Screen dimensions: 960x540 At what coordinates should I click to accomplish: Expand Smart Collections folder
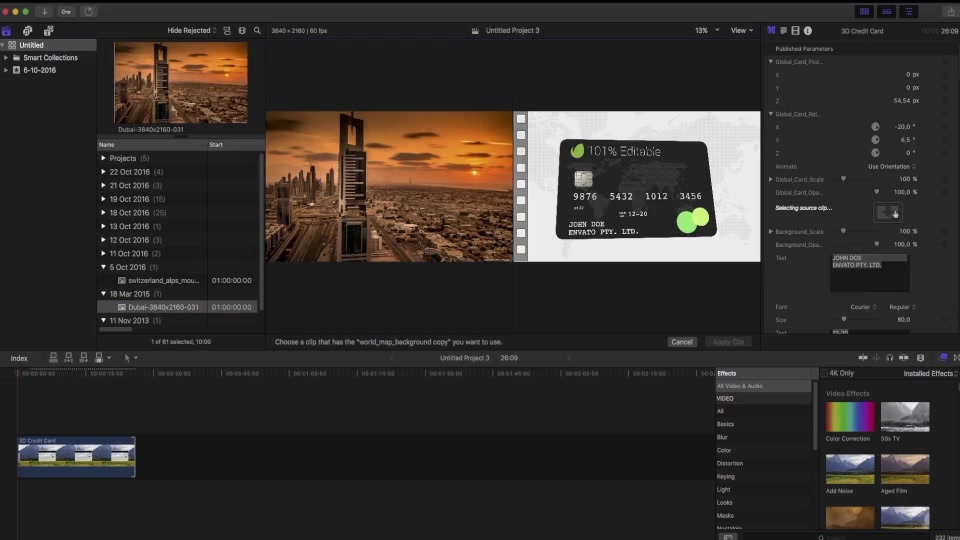[6, 58]
